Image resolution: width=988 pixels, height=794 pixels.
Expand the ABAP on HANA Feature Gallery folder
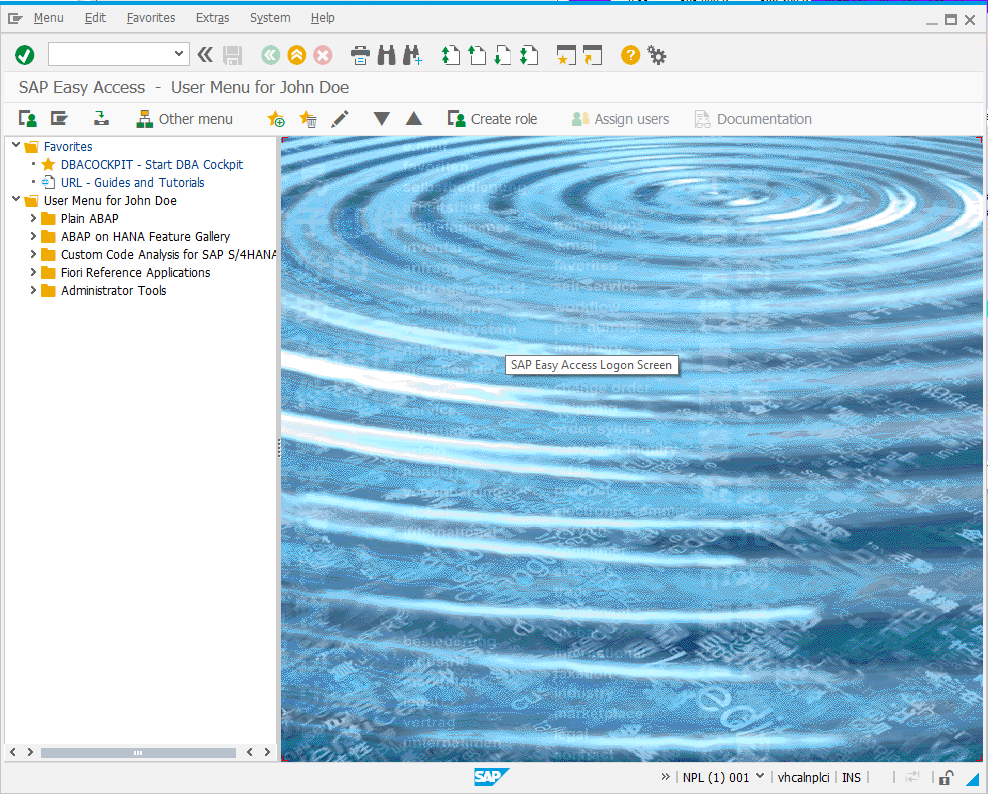[x=33, y=236]
